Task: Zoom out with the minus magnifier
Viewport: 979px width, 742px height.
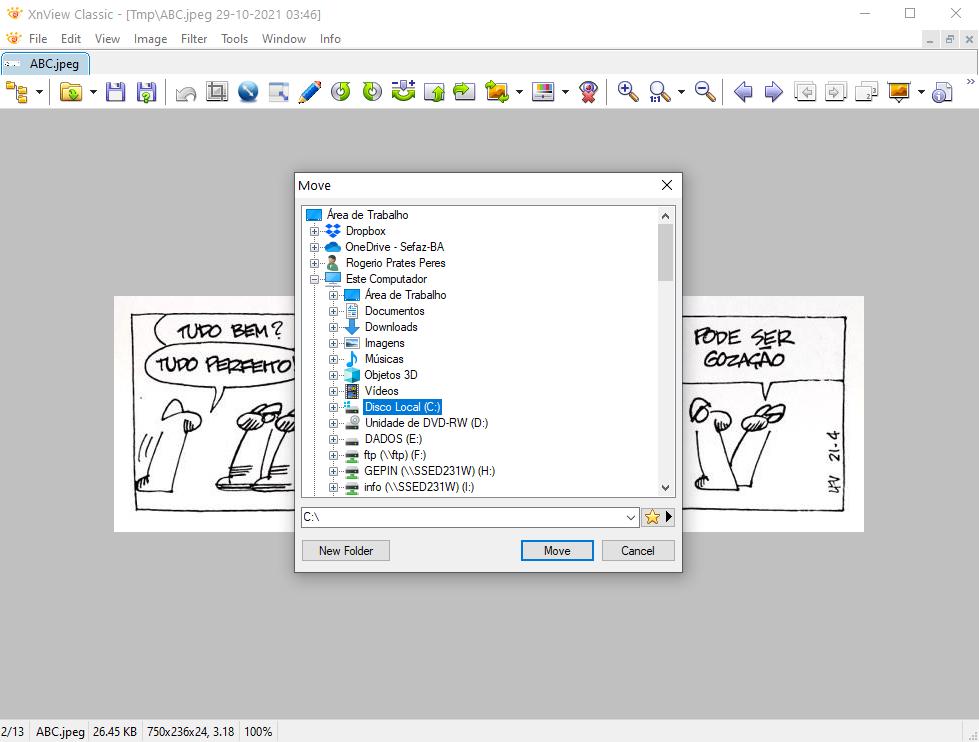Action: [x=705, y=92]
